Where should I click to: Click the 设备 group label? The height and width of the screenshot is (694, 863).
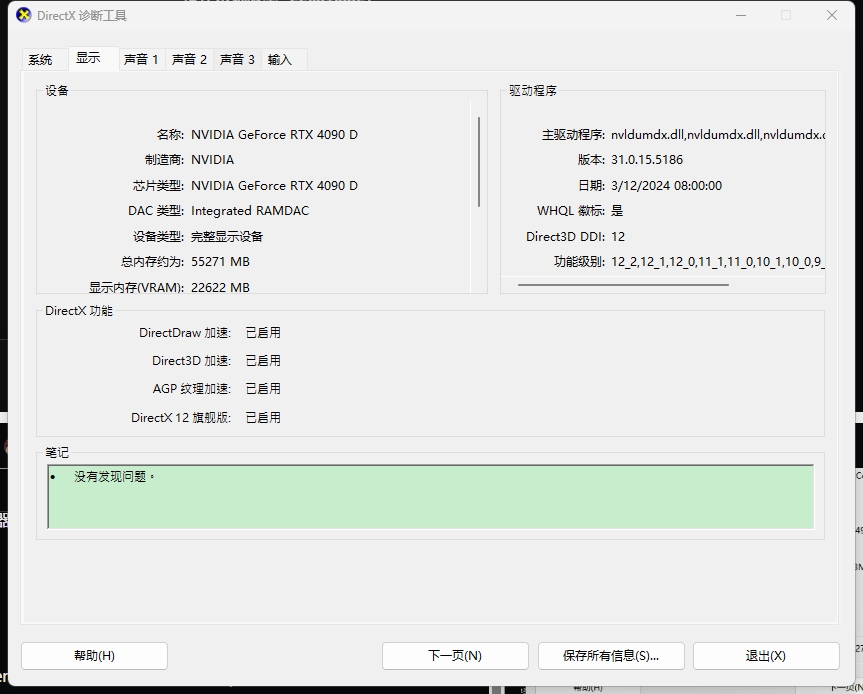tap(57, 91)
